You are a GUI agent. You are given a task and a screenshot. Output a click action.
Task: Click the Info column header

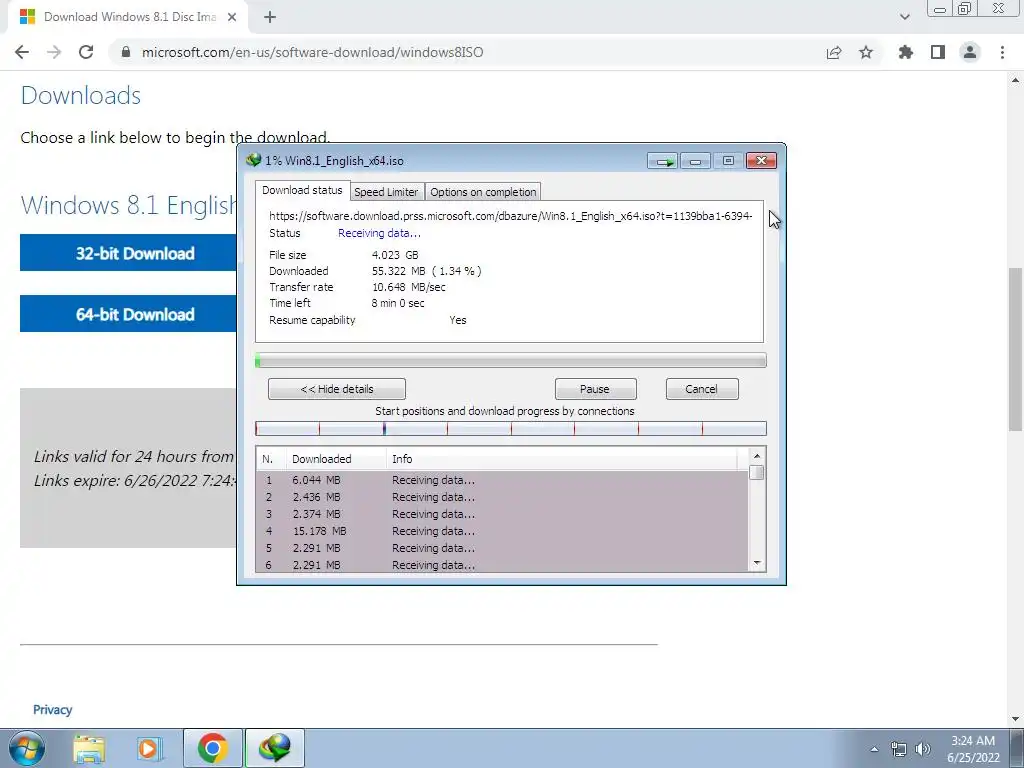562,459
